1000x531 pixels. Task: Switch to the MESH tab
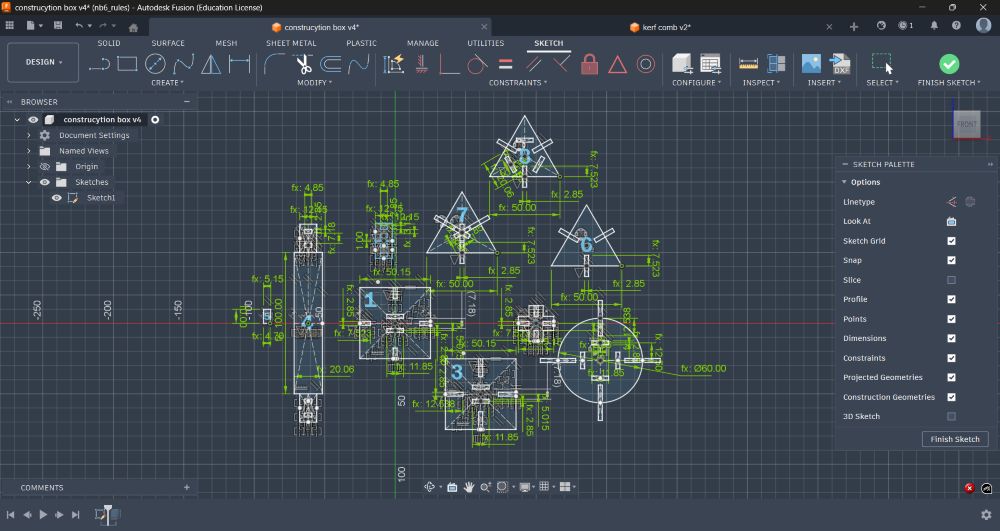point(226,43)
